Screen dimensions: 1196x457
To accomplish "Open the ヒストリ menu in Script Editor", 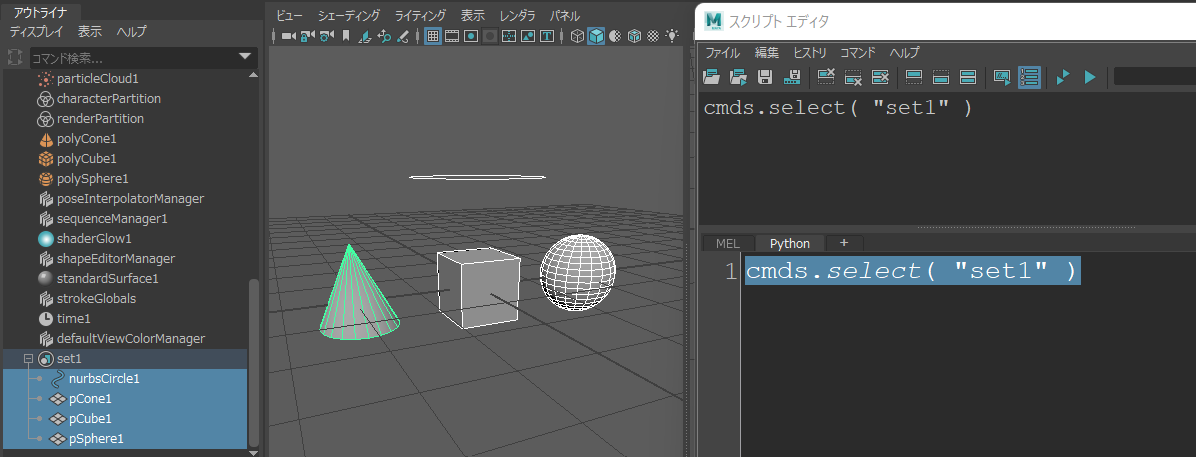I will coord(810,53).
